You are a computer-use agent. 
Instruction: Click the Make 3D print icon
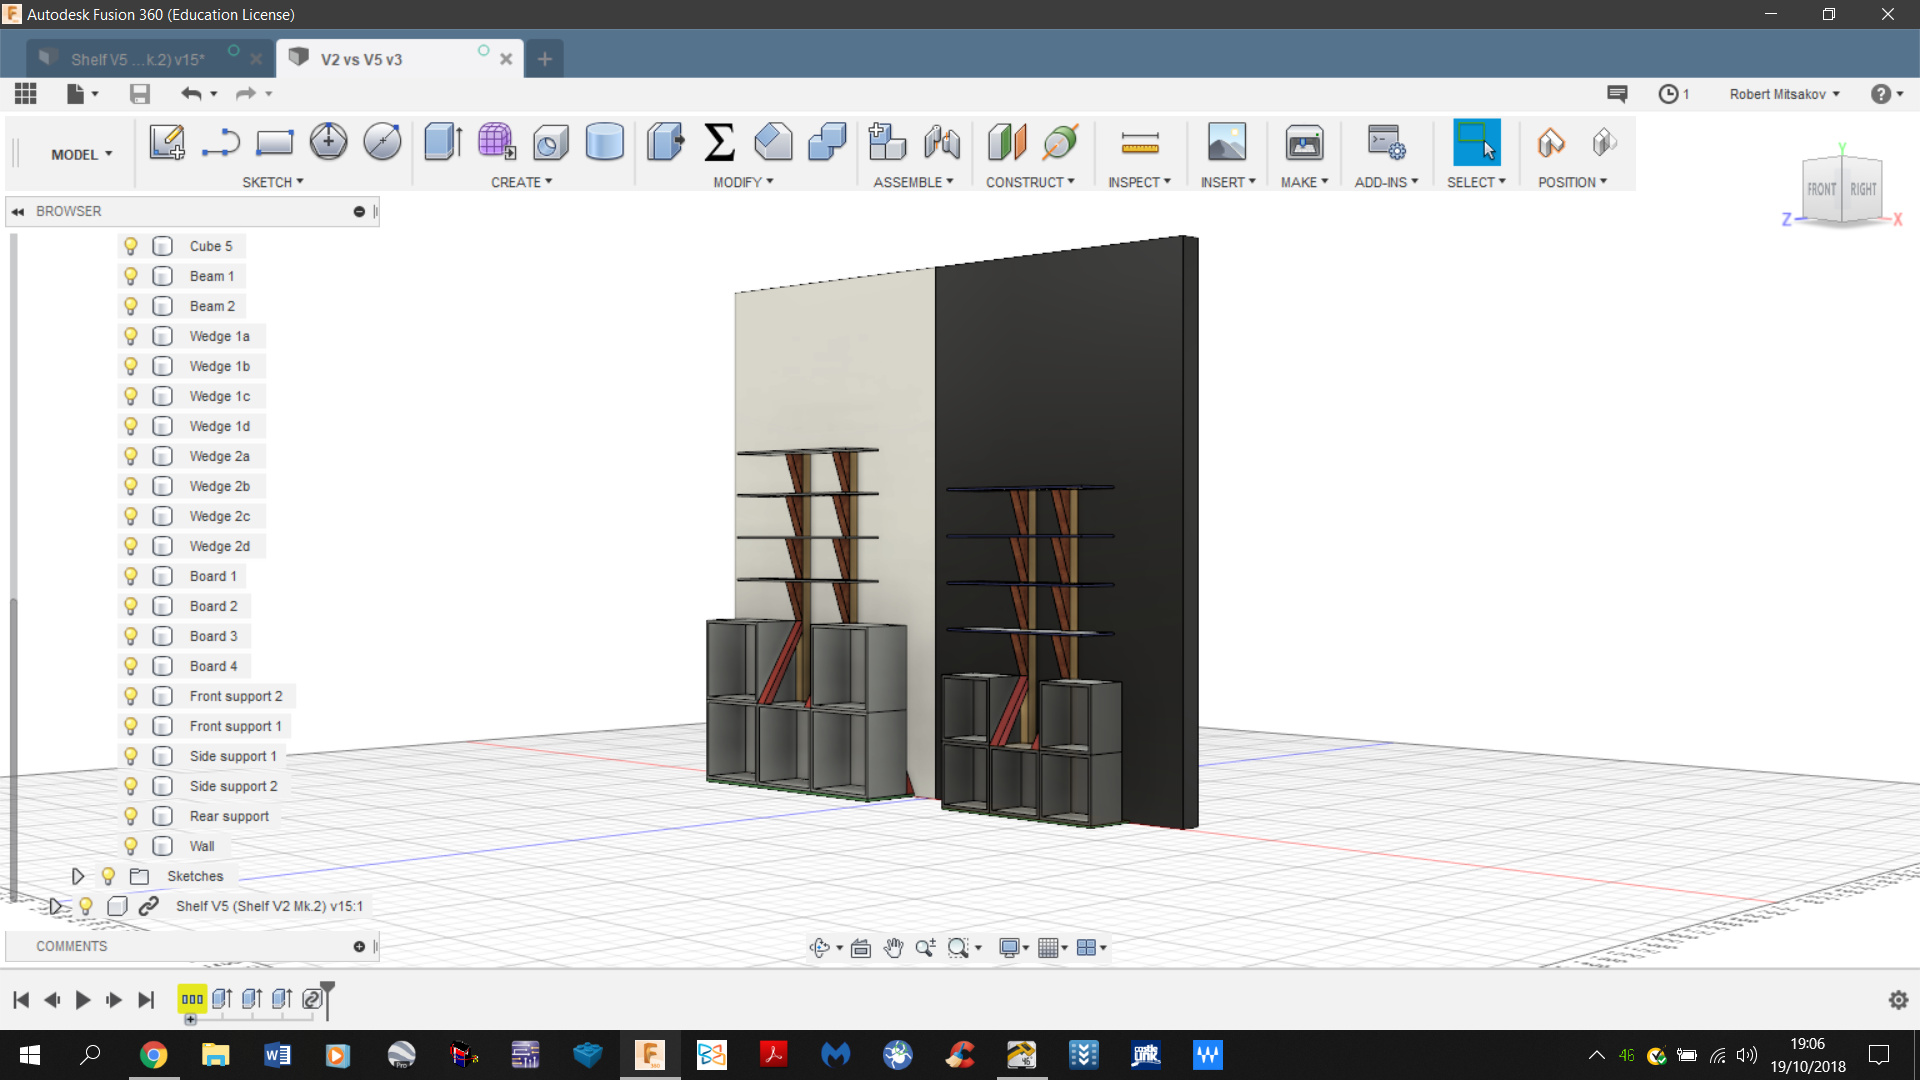[1304, 142]
